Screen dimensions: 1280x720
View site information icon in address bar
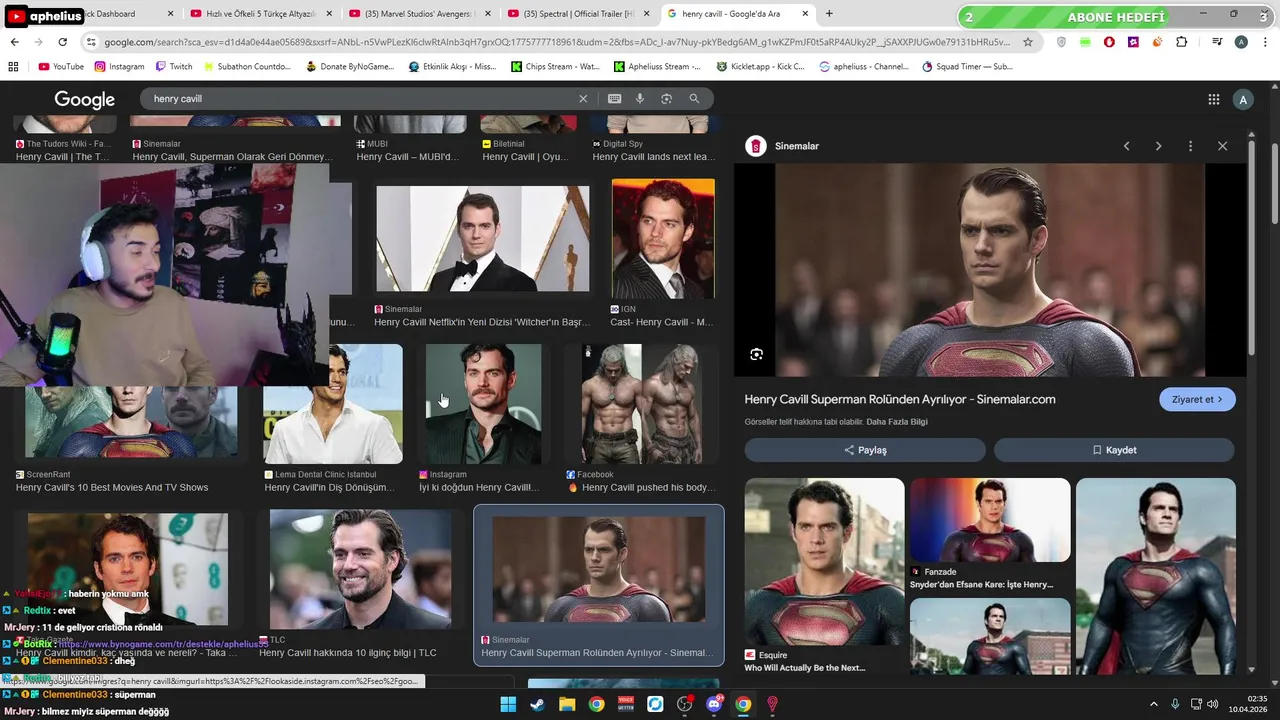tap(91, 42)
